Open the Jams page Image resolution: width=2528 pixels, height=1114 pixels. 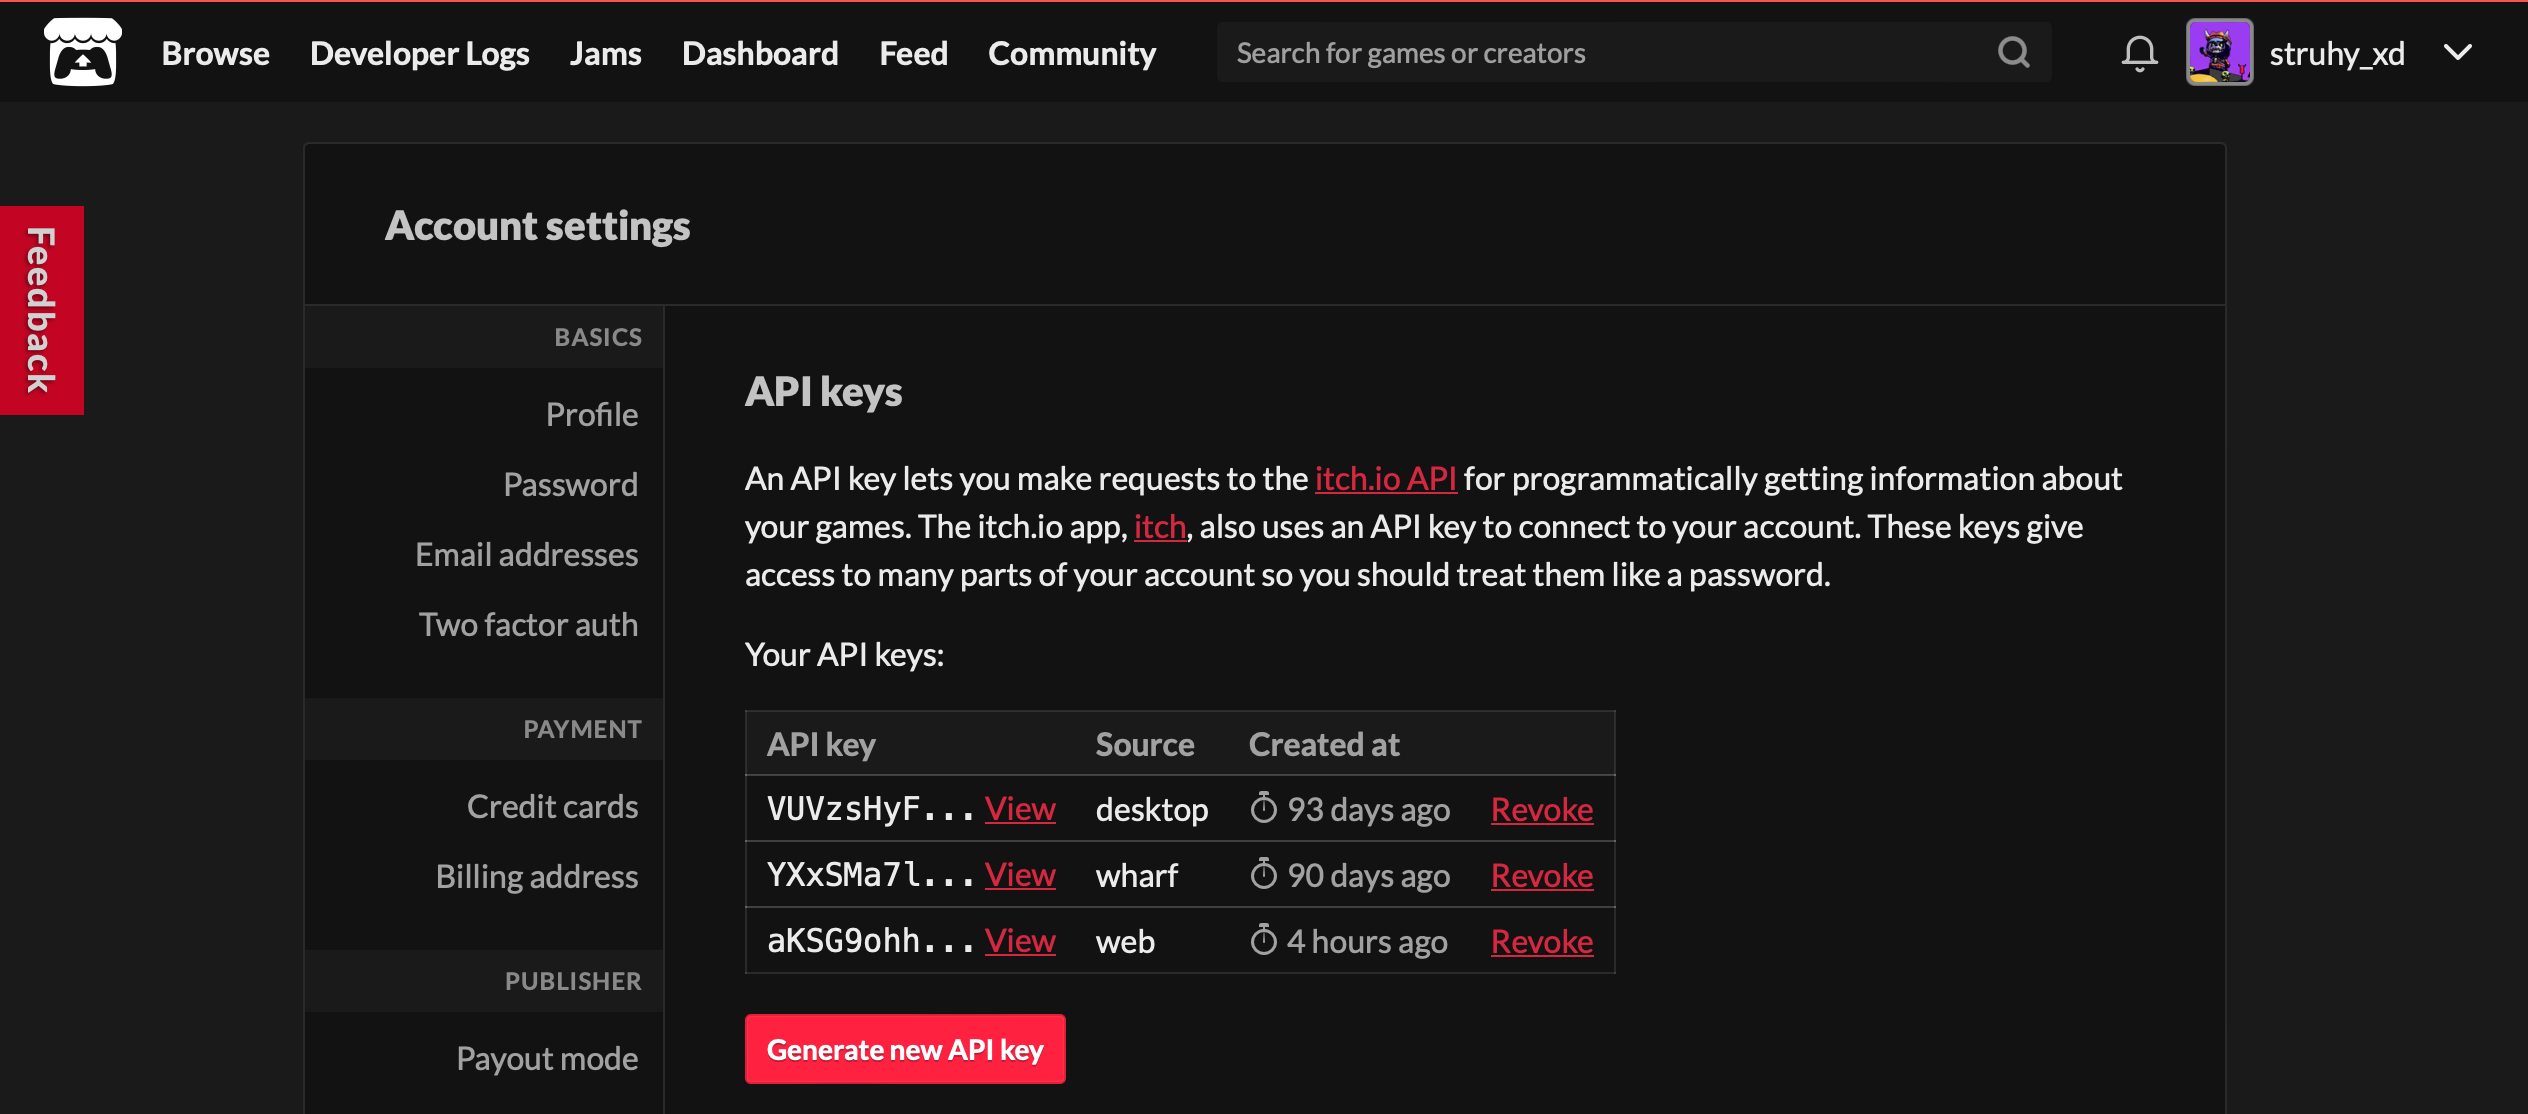tap(606, 53)
